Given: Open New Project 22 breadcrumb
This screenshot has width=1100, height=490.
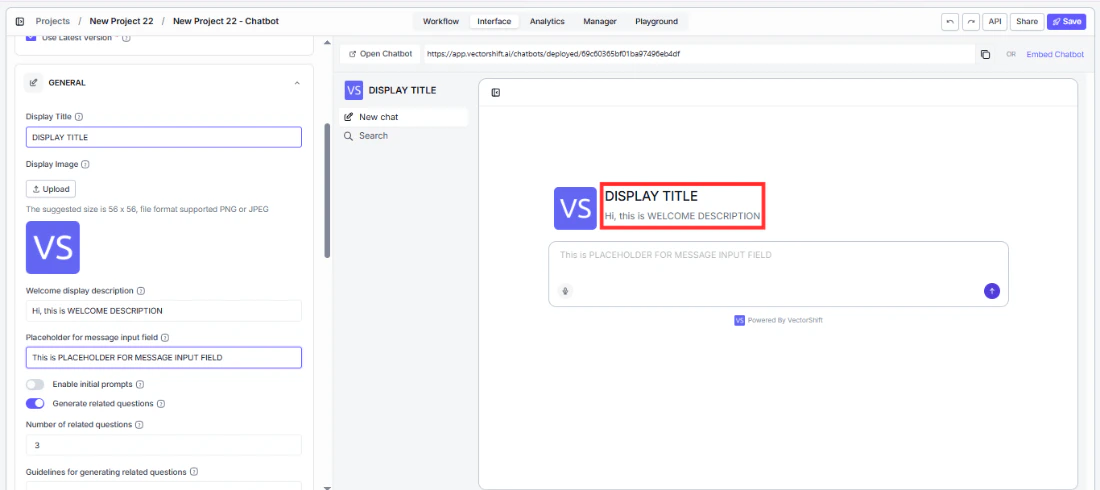Looking at the screenshot, I should click(x=121, y=22).
